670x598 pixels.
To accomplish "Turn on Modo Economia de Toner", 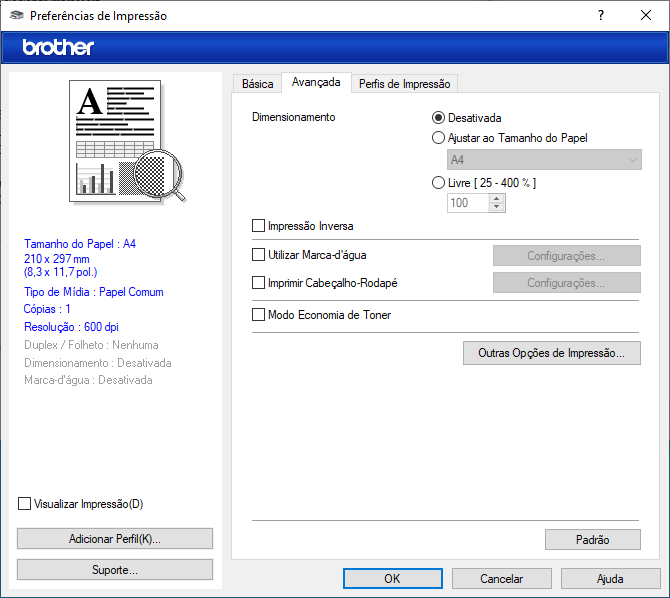I will (x=259, y=315).
